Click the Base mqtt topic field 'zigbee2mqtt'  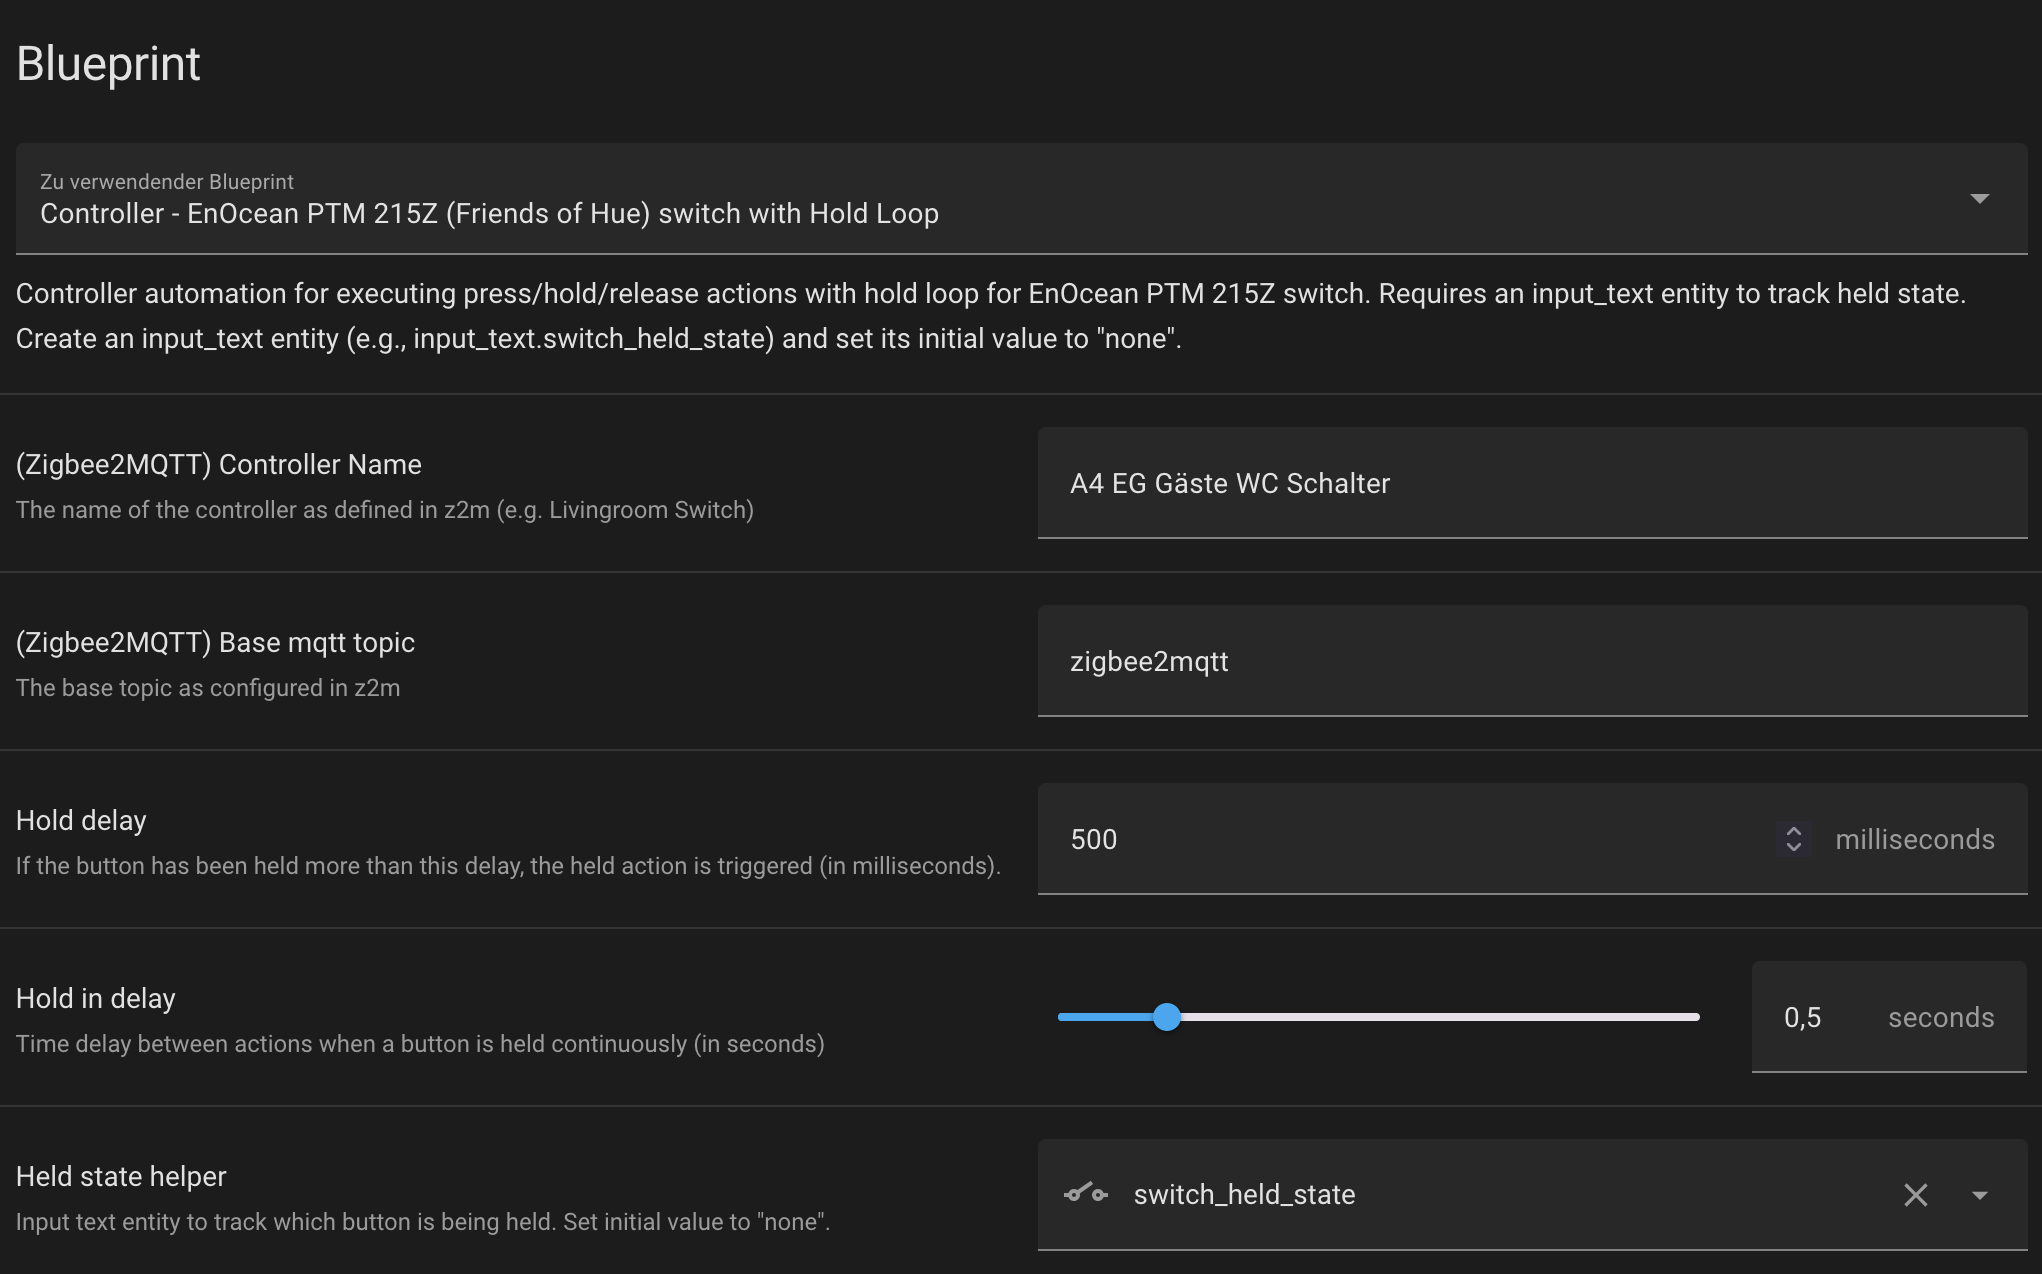pyautogui.click(x=1532, y=661)
